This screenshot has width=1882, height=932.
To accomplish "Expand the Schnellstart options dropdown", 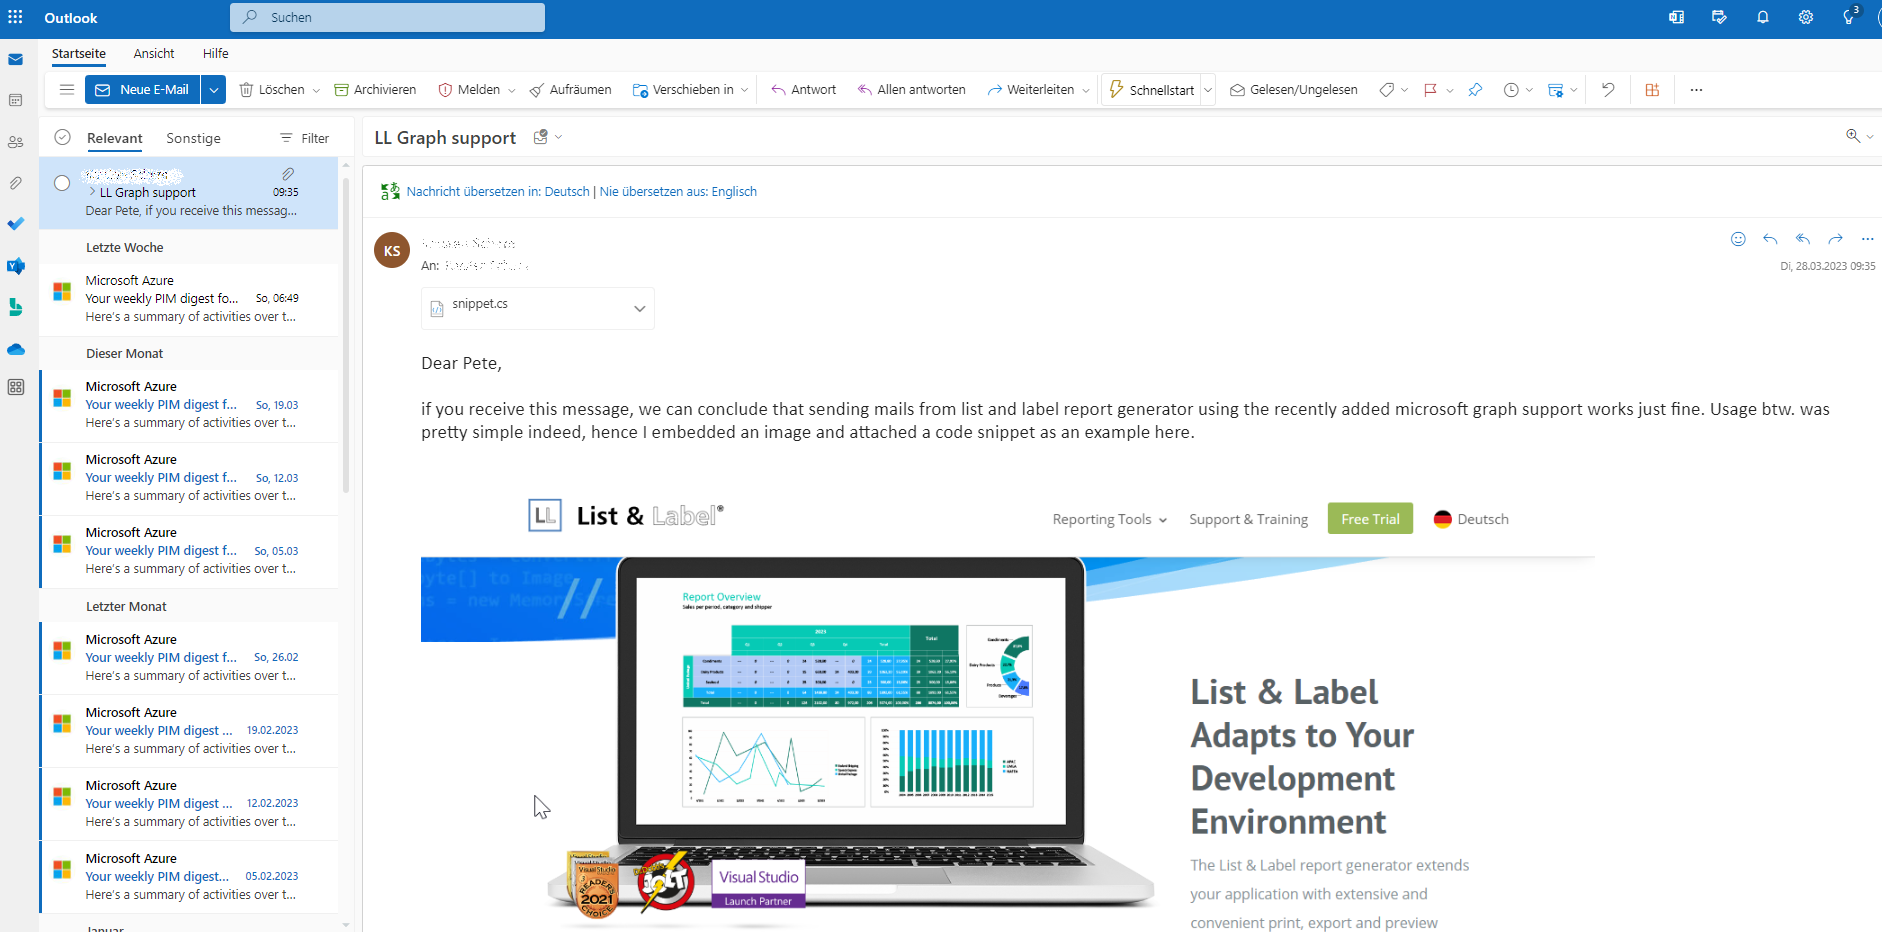I will pos(1207,89).
